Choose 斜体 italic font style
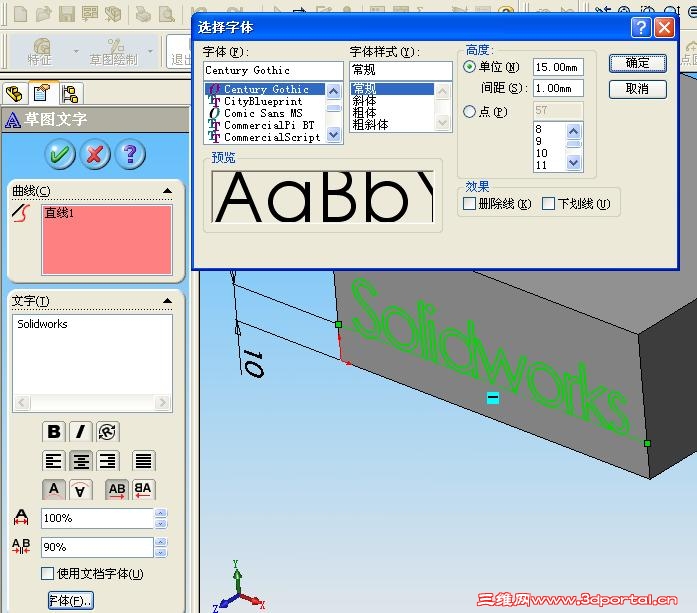Image resolution: width=697 pixels, height=613 pixels. tap(393, 101)
